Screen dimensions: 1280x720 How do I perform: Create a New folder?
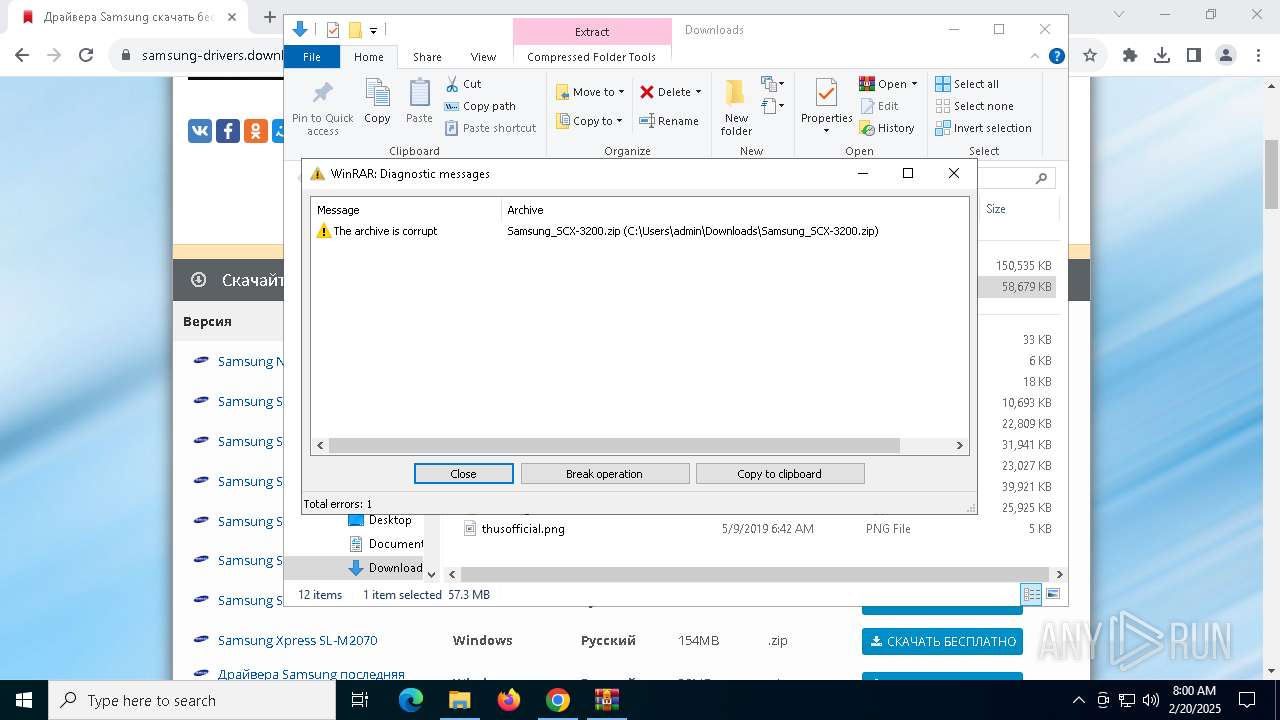(x=736, y=108)
